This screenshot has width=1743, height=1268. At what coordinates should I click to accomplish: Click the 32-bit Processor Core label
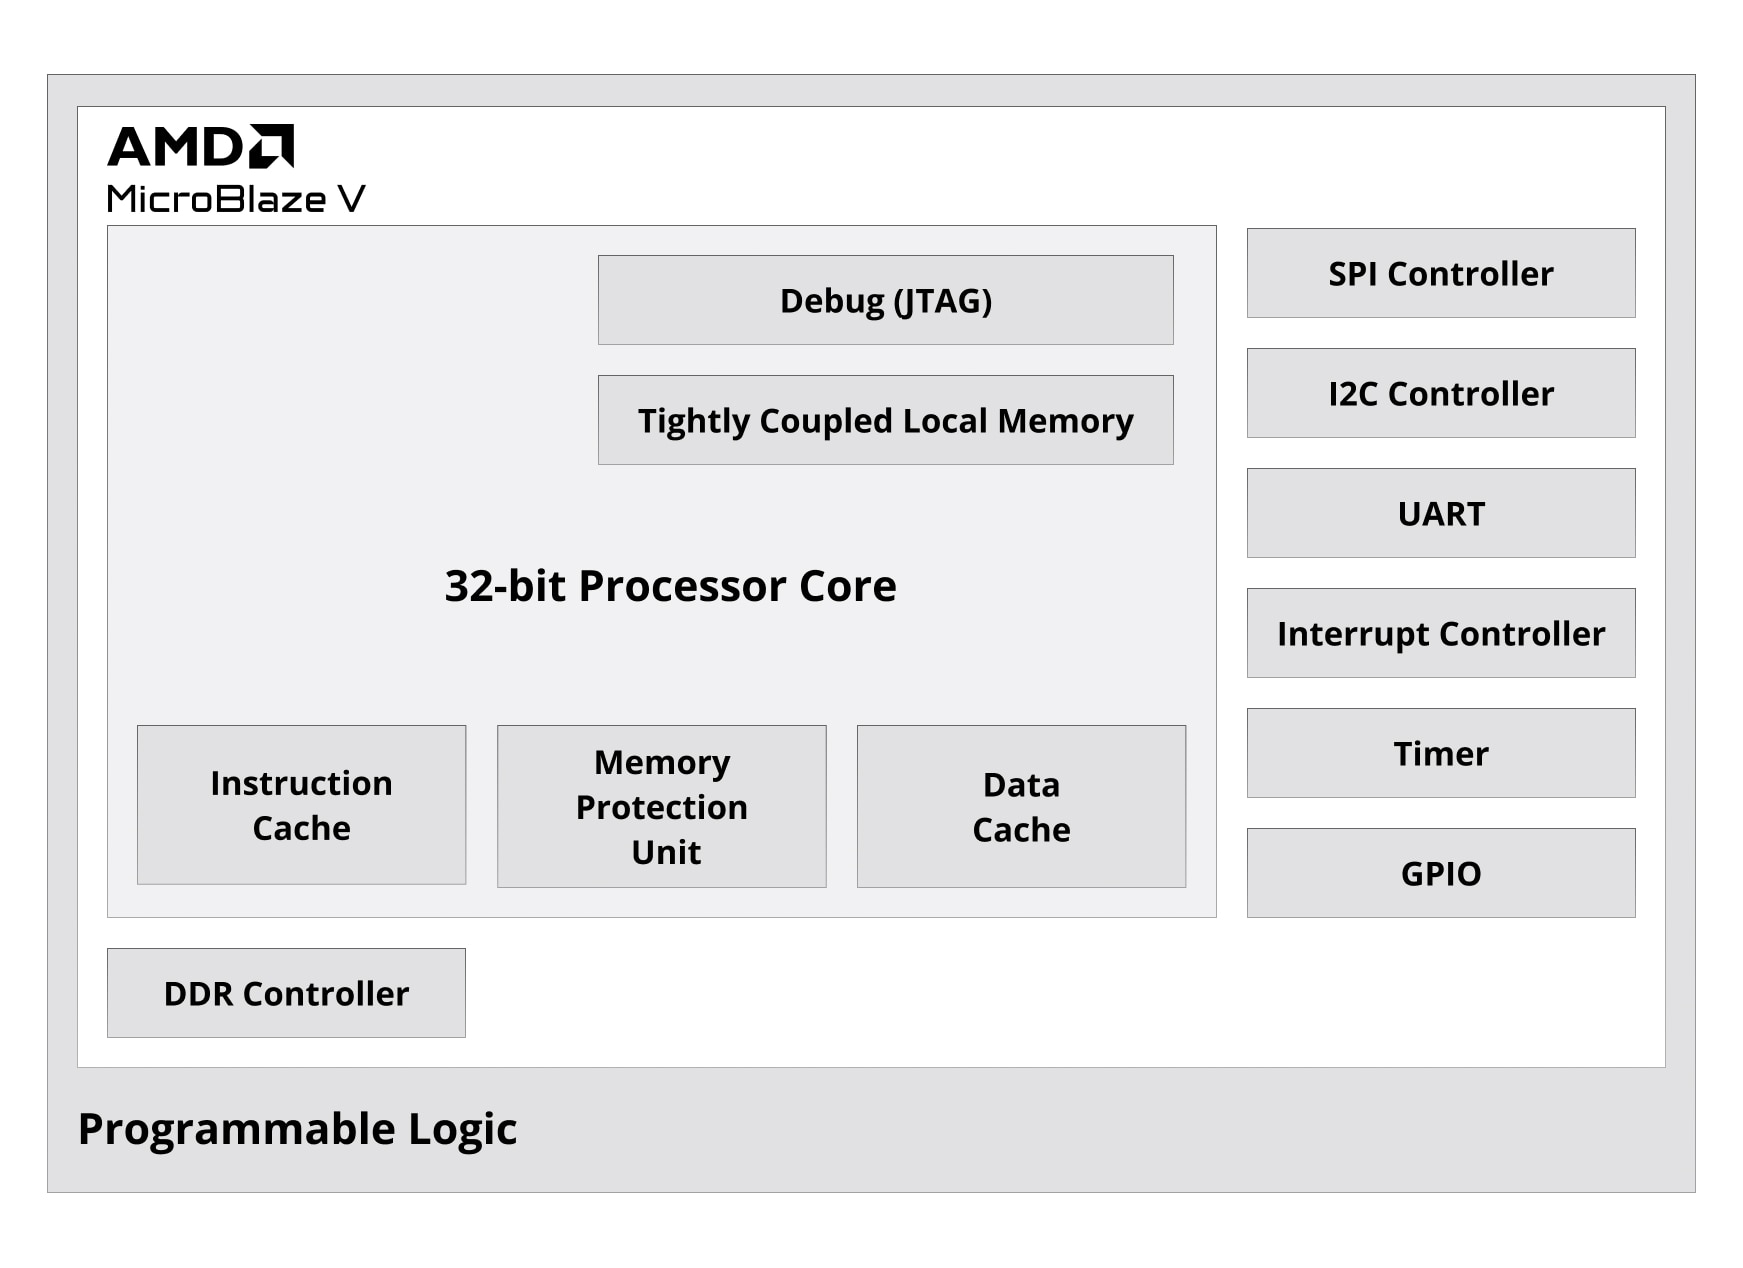click(x=670, y=586)
